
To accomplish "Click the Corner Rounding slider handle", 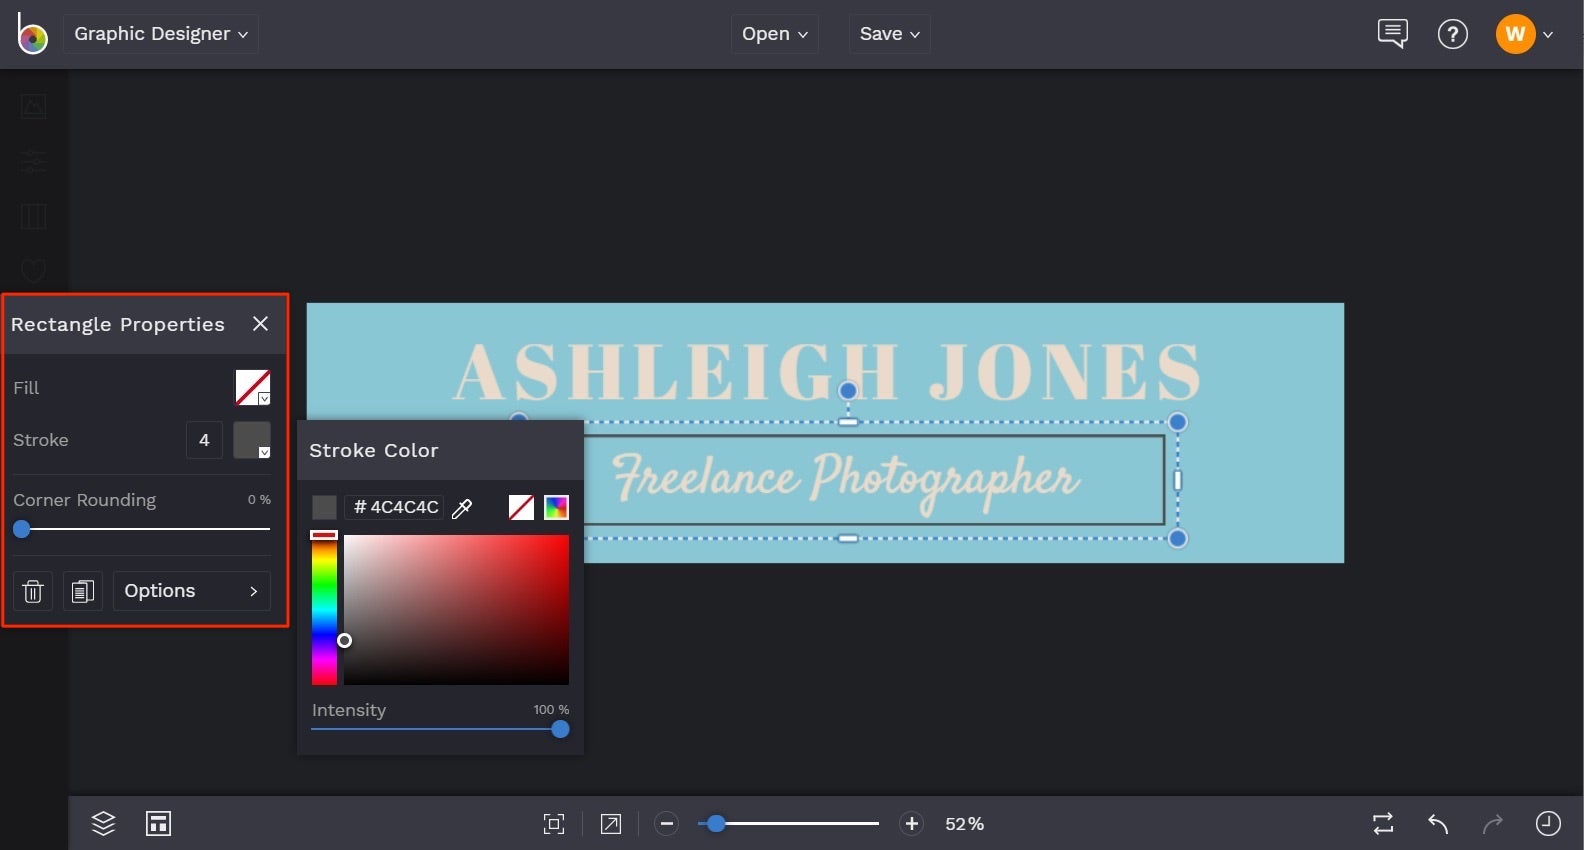I will [x=22, y=529].
